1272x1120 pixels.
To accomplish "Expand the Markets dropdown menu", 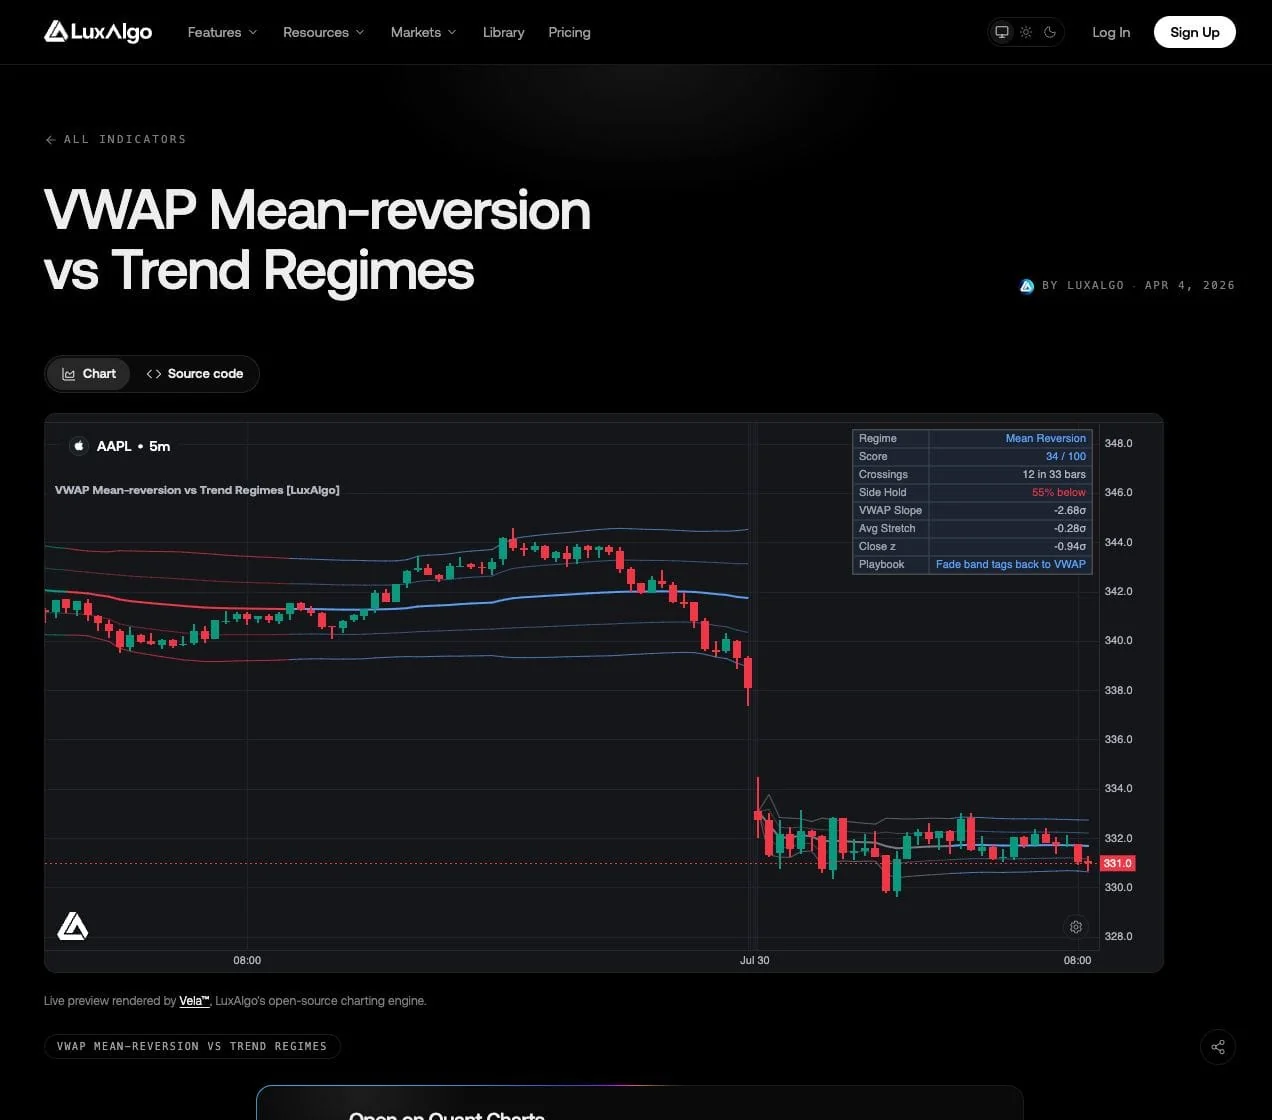I will pos(423,32).
